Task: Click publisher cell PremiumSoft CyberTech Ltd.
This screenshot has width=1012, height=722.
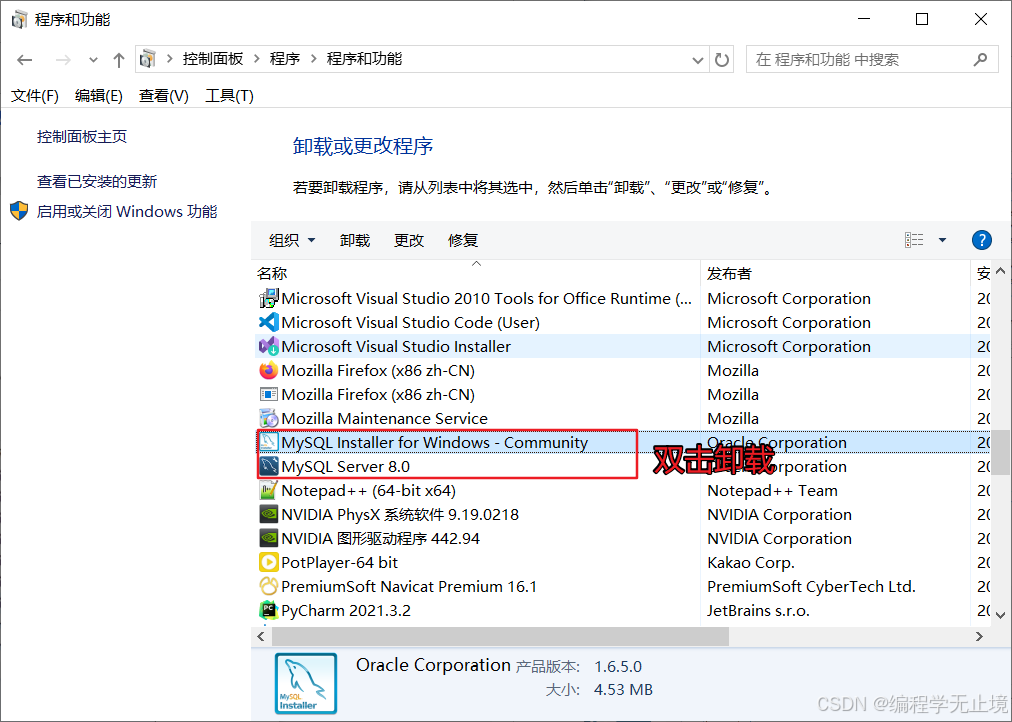Action: click(811, 586)
